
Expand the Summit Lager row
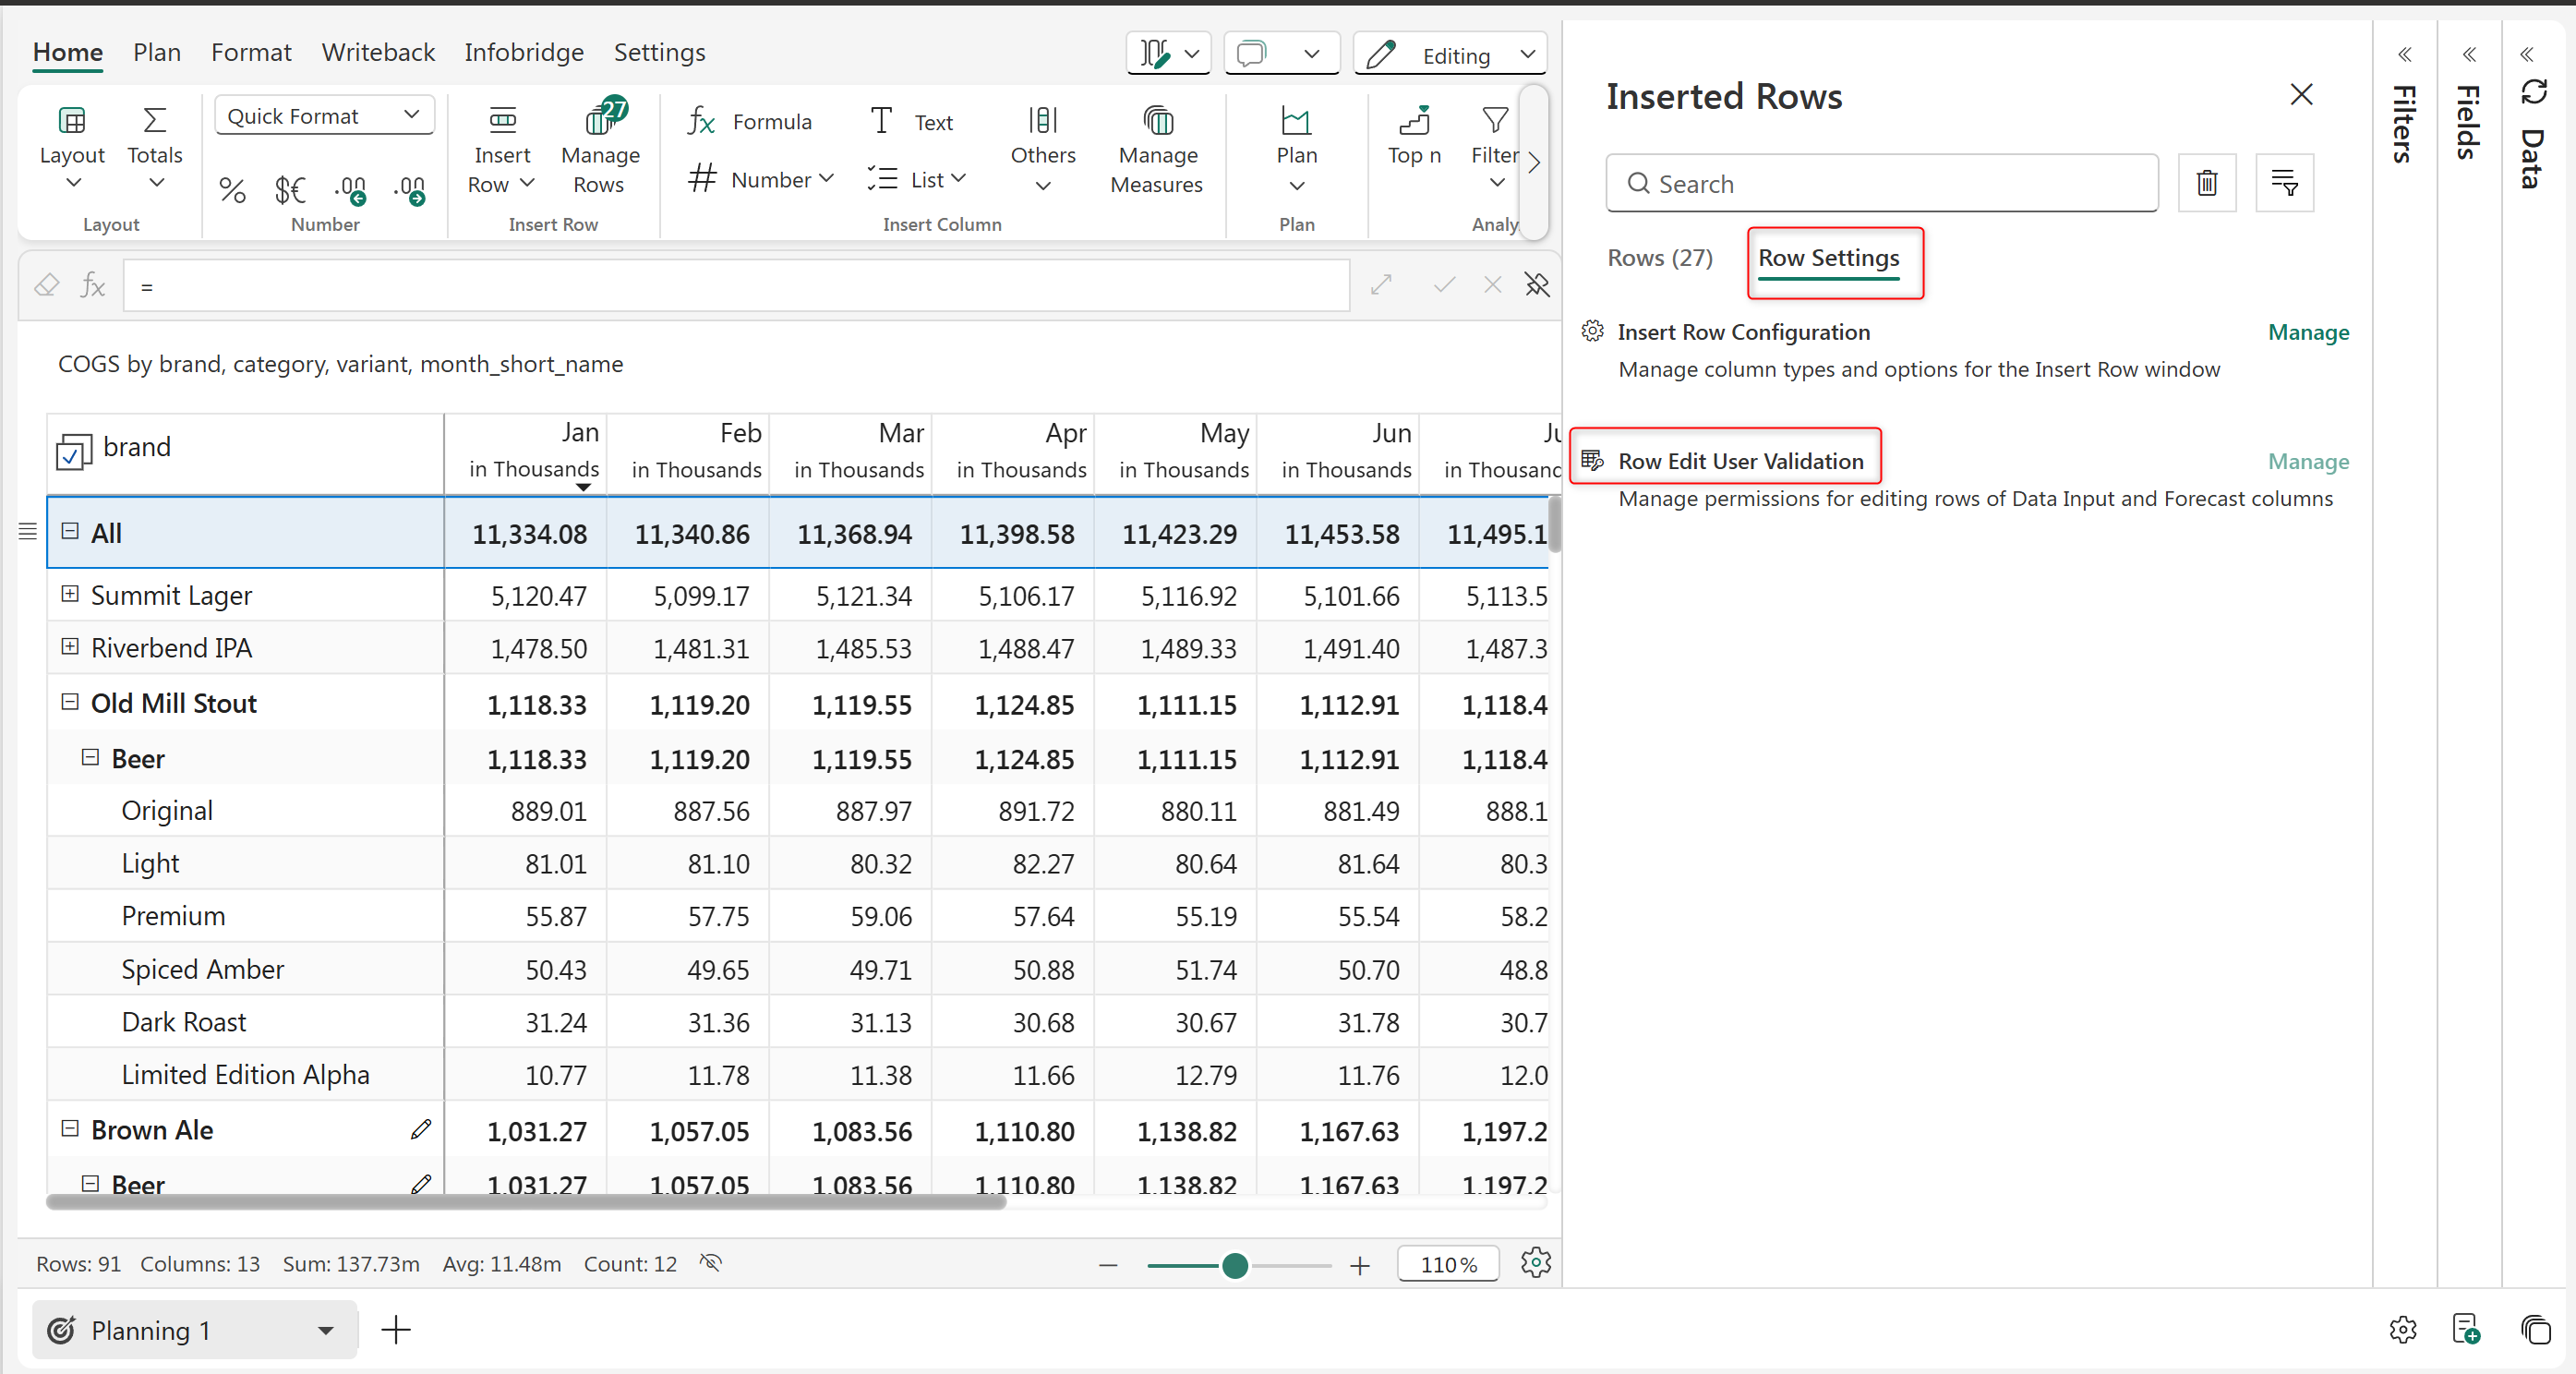click(x=70, y=594)
